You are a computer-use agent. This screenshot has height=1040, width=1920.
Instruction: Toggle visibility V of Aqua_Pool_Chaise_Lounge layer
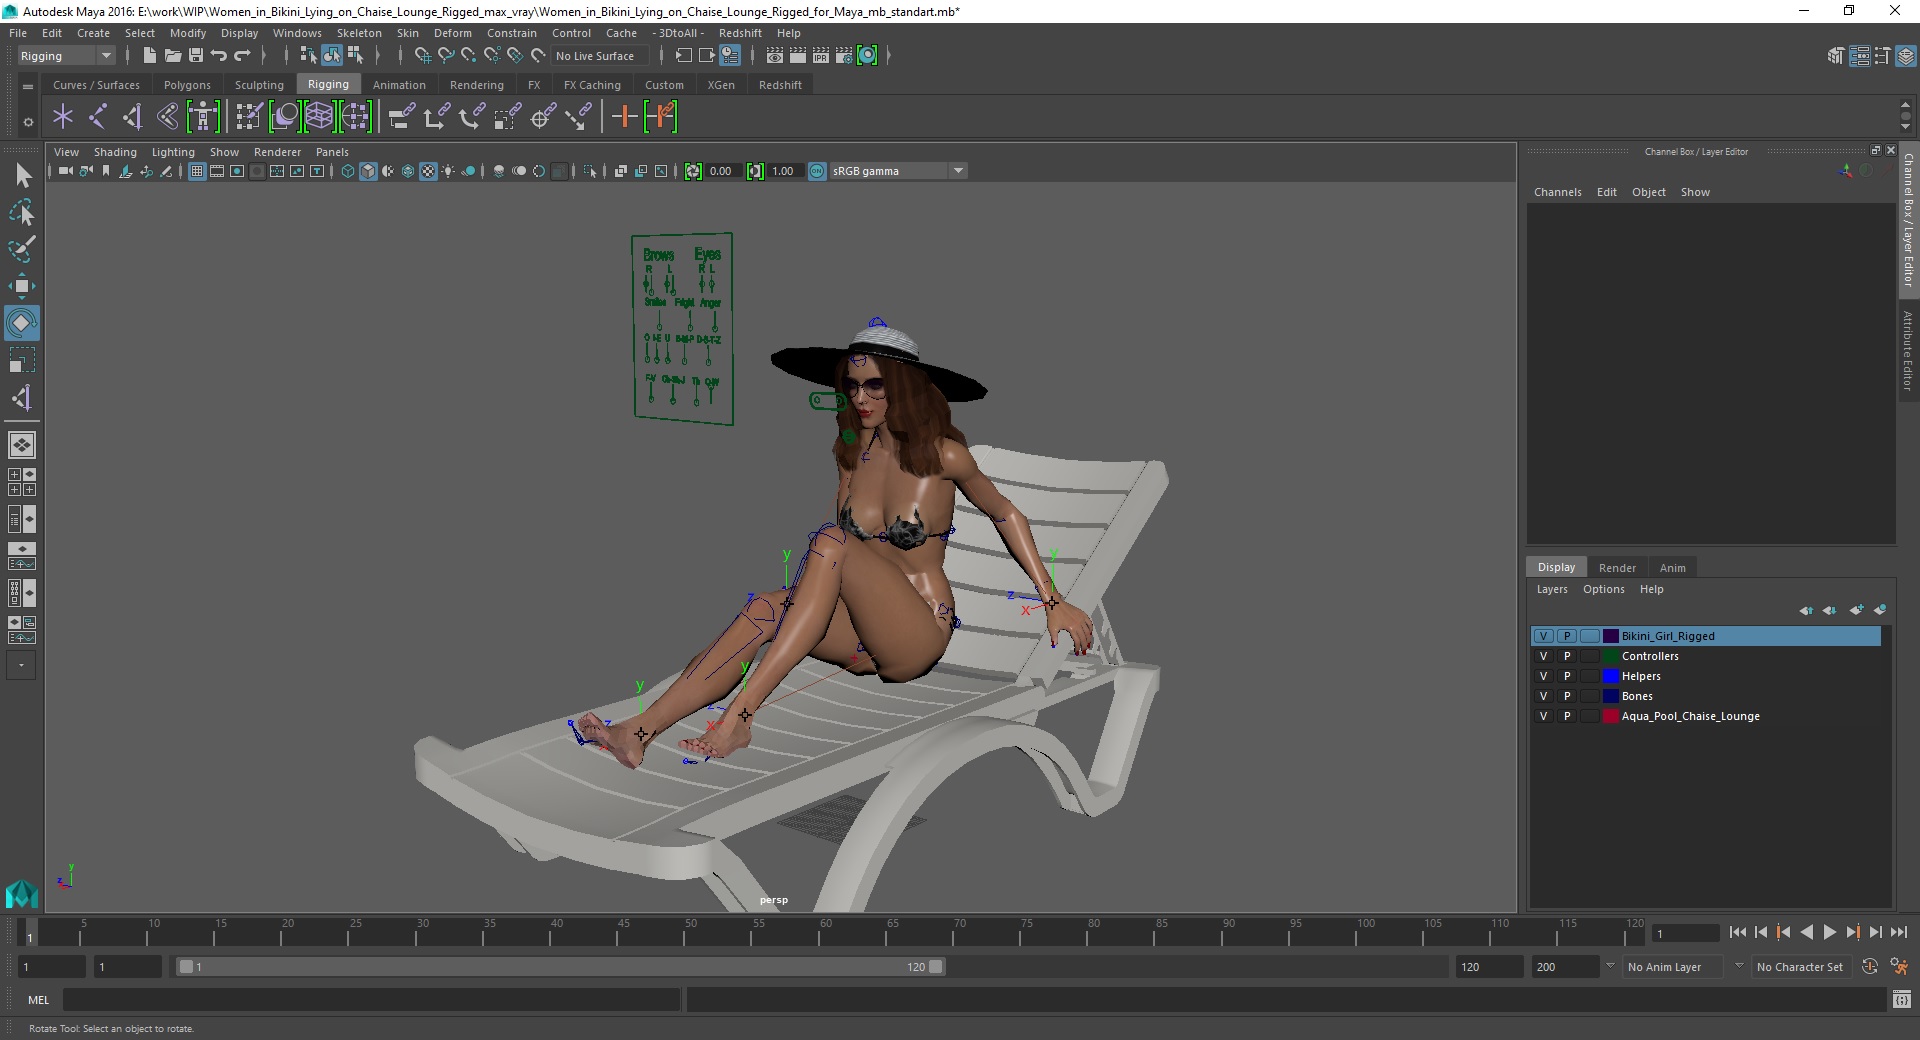(1543, 716)
